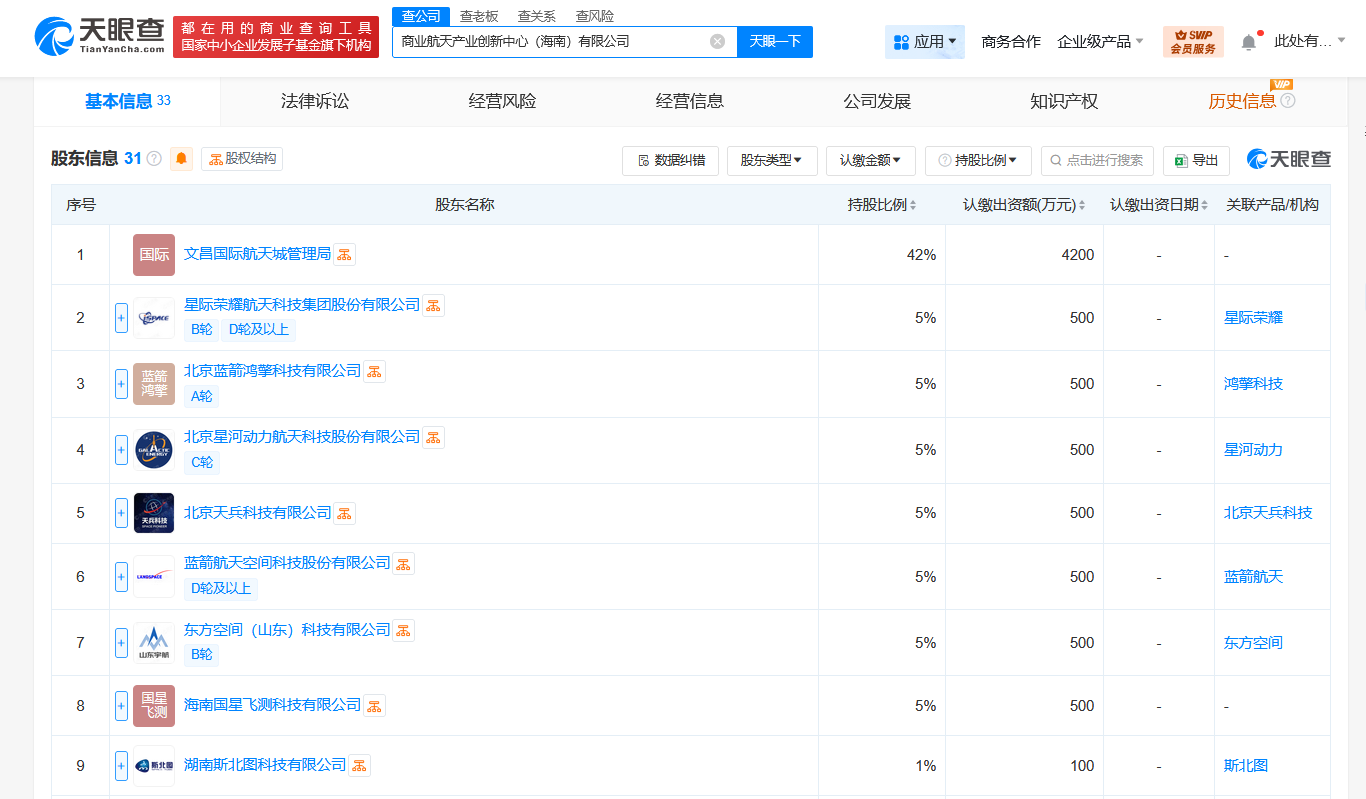Expand row 2 星际荣耀 with plus button
This screenshot has height=799, width=1366.
(121, 318)
